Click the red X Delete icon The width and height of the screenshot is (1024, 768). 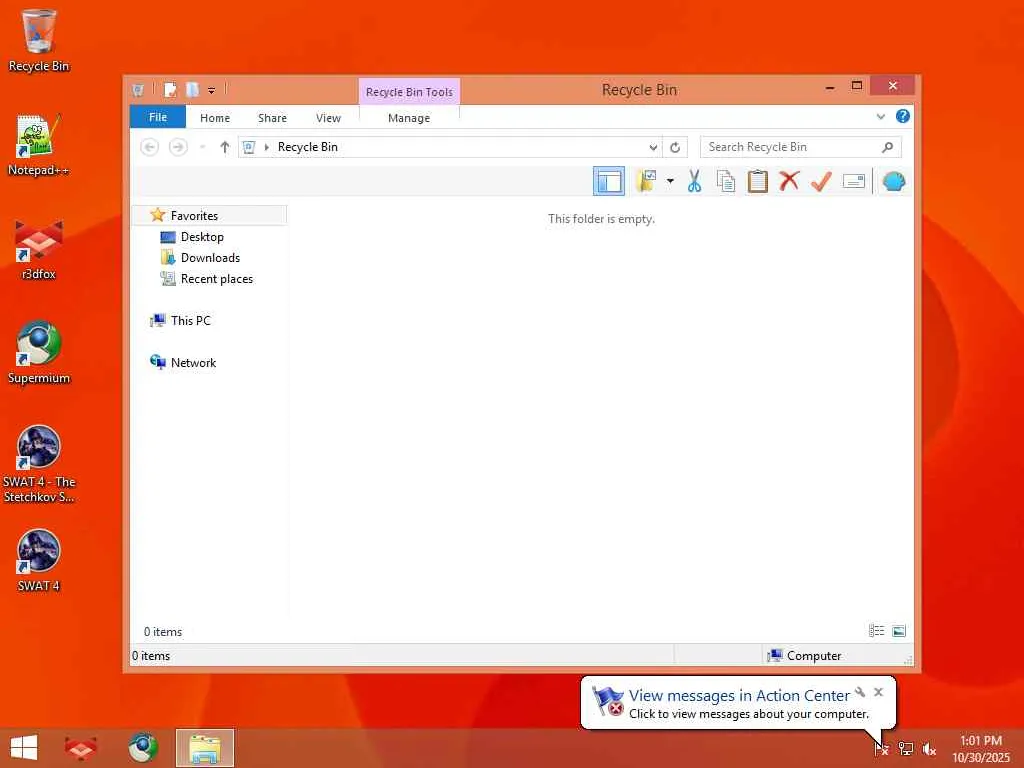(x=789, y=181)
